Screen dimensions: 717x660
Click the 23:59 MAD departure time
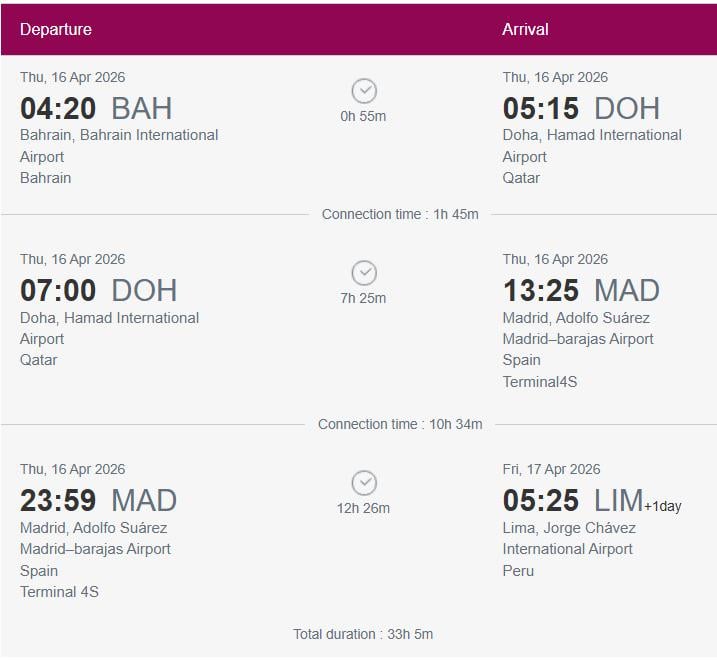tap(98, 500)
